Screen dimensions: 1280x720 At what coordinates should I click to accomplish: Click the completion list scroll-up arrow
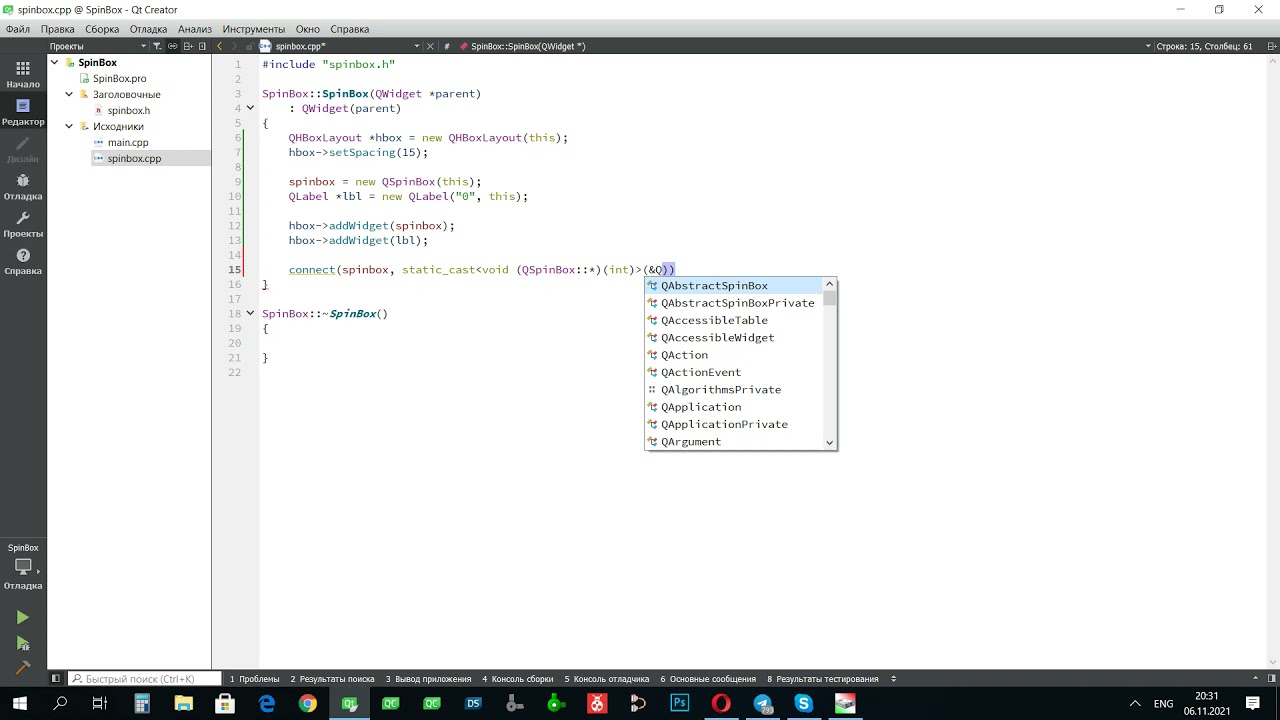[x=830, y=285]
